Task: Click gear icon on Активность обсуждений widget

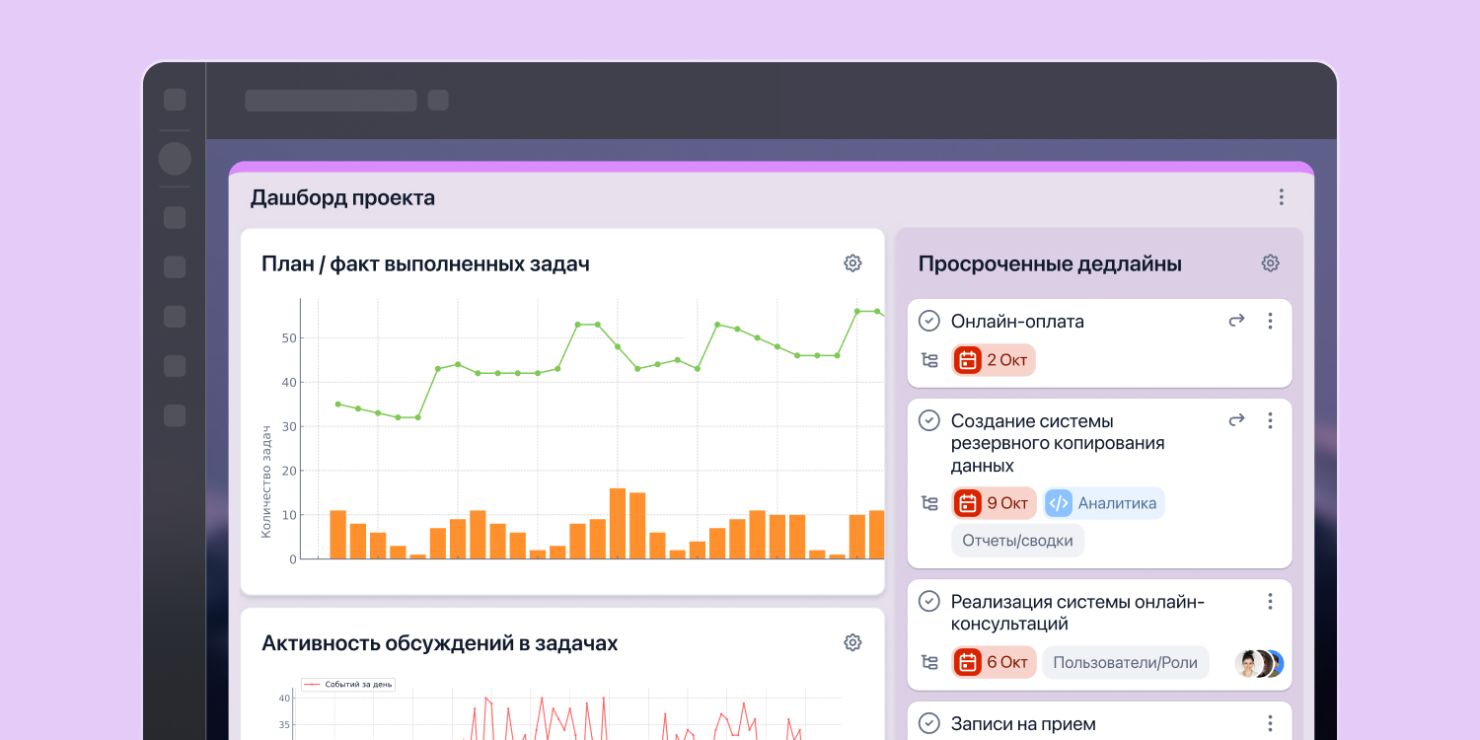Action: coord(852,642)
